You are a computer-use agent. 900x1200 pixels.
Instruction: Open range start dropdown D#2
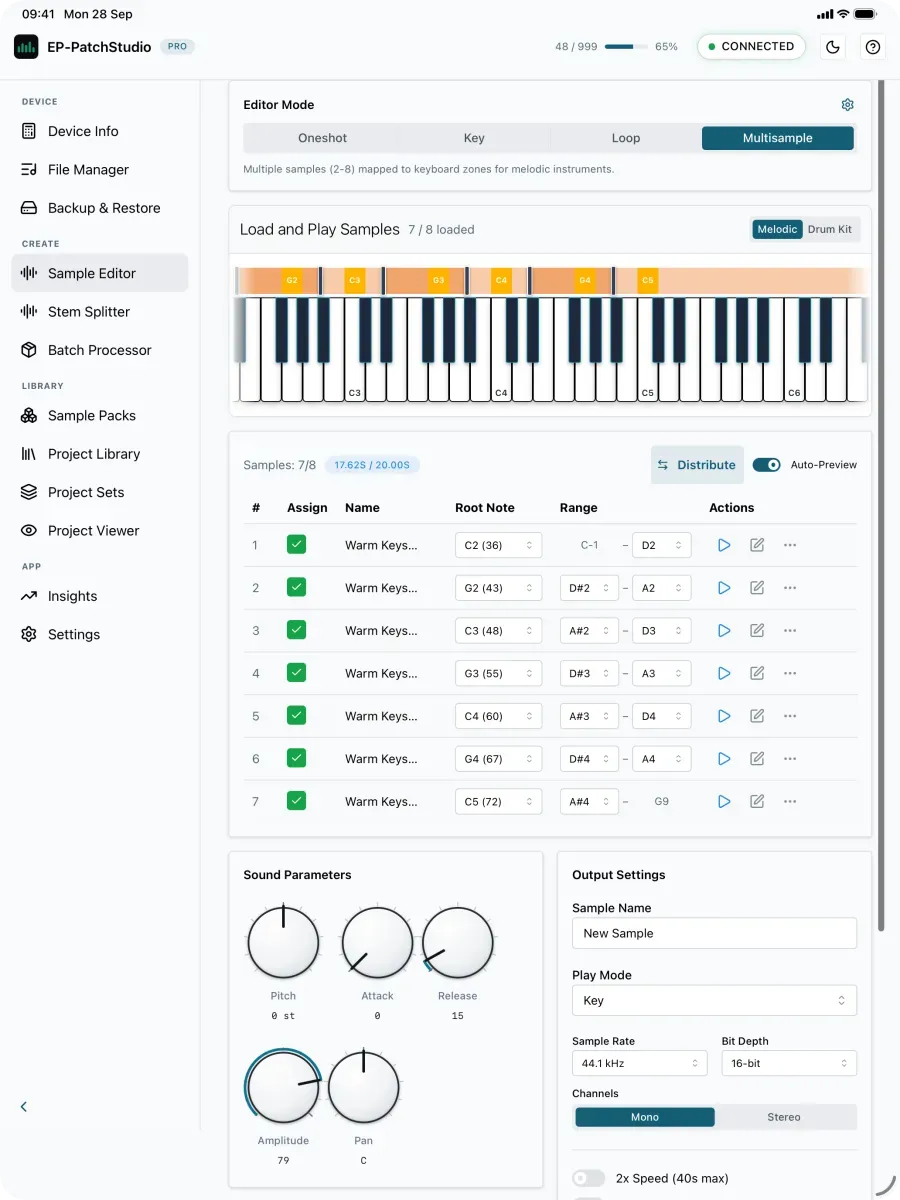(x=589, y=588)
